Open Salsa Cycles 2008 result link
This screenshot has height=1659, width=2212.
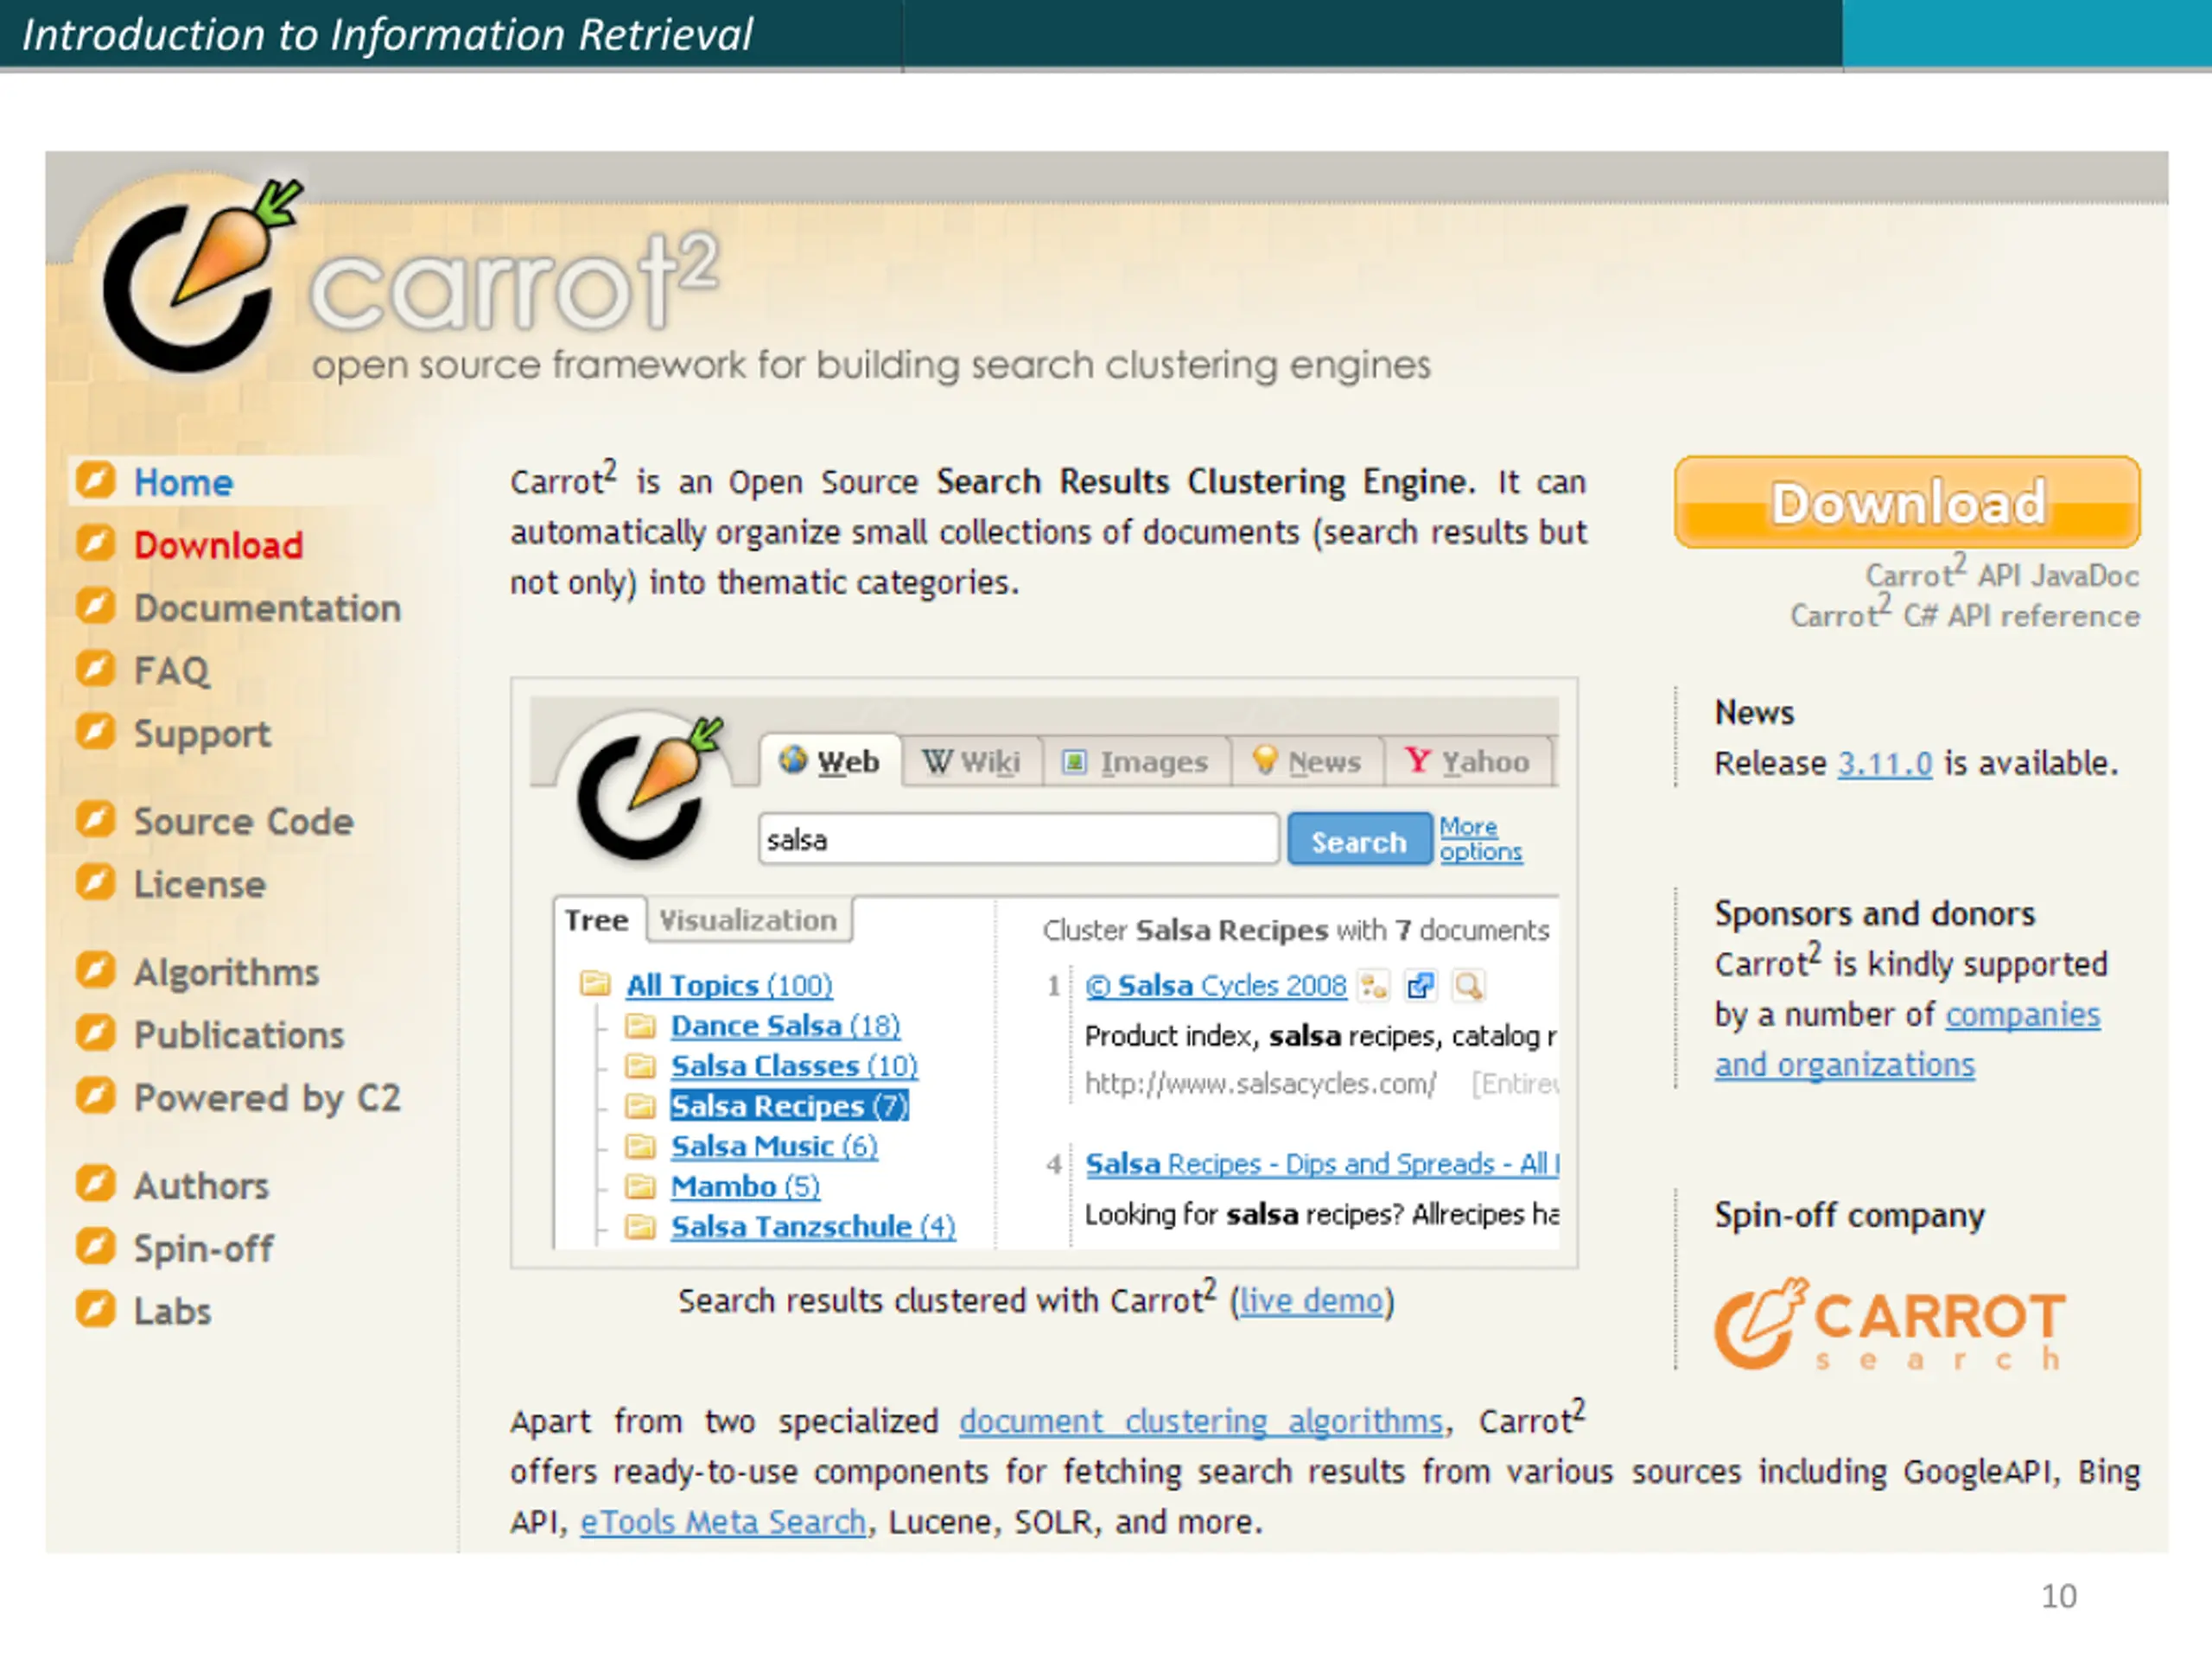[1216, 986]
